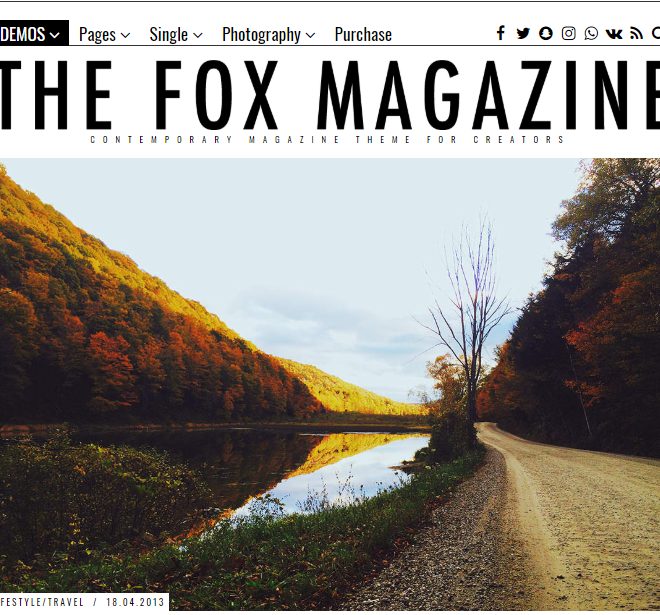Click the Contemporary Magazine Theme tagline

[x=327, y=140]
